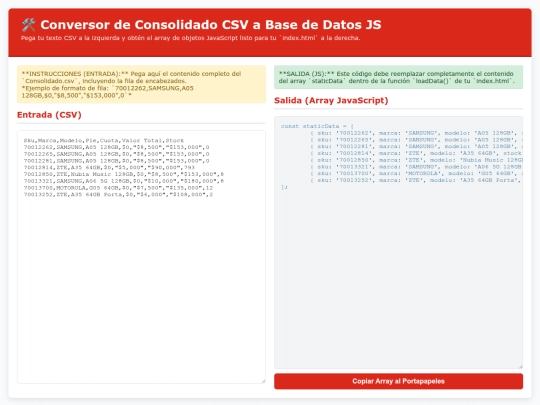Click output object with sku '70013700'
Image resolution: width=540 pixels, height=405 pixels.
[416, 173]
